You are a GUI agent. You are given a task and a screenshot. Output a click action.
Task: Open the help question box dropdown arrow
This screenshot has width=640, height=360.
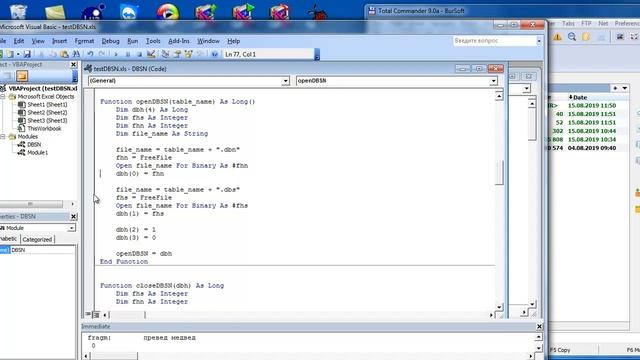(539, 41)
